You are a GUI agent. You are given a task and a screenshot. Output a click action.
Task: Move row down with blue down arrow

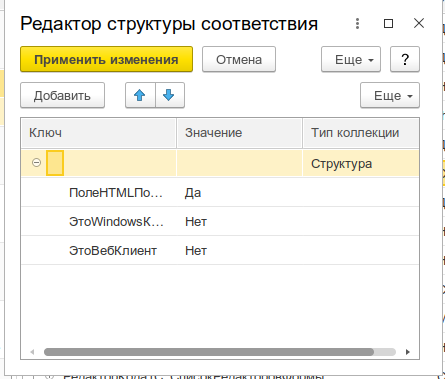169,95
